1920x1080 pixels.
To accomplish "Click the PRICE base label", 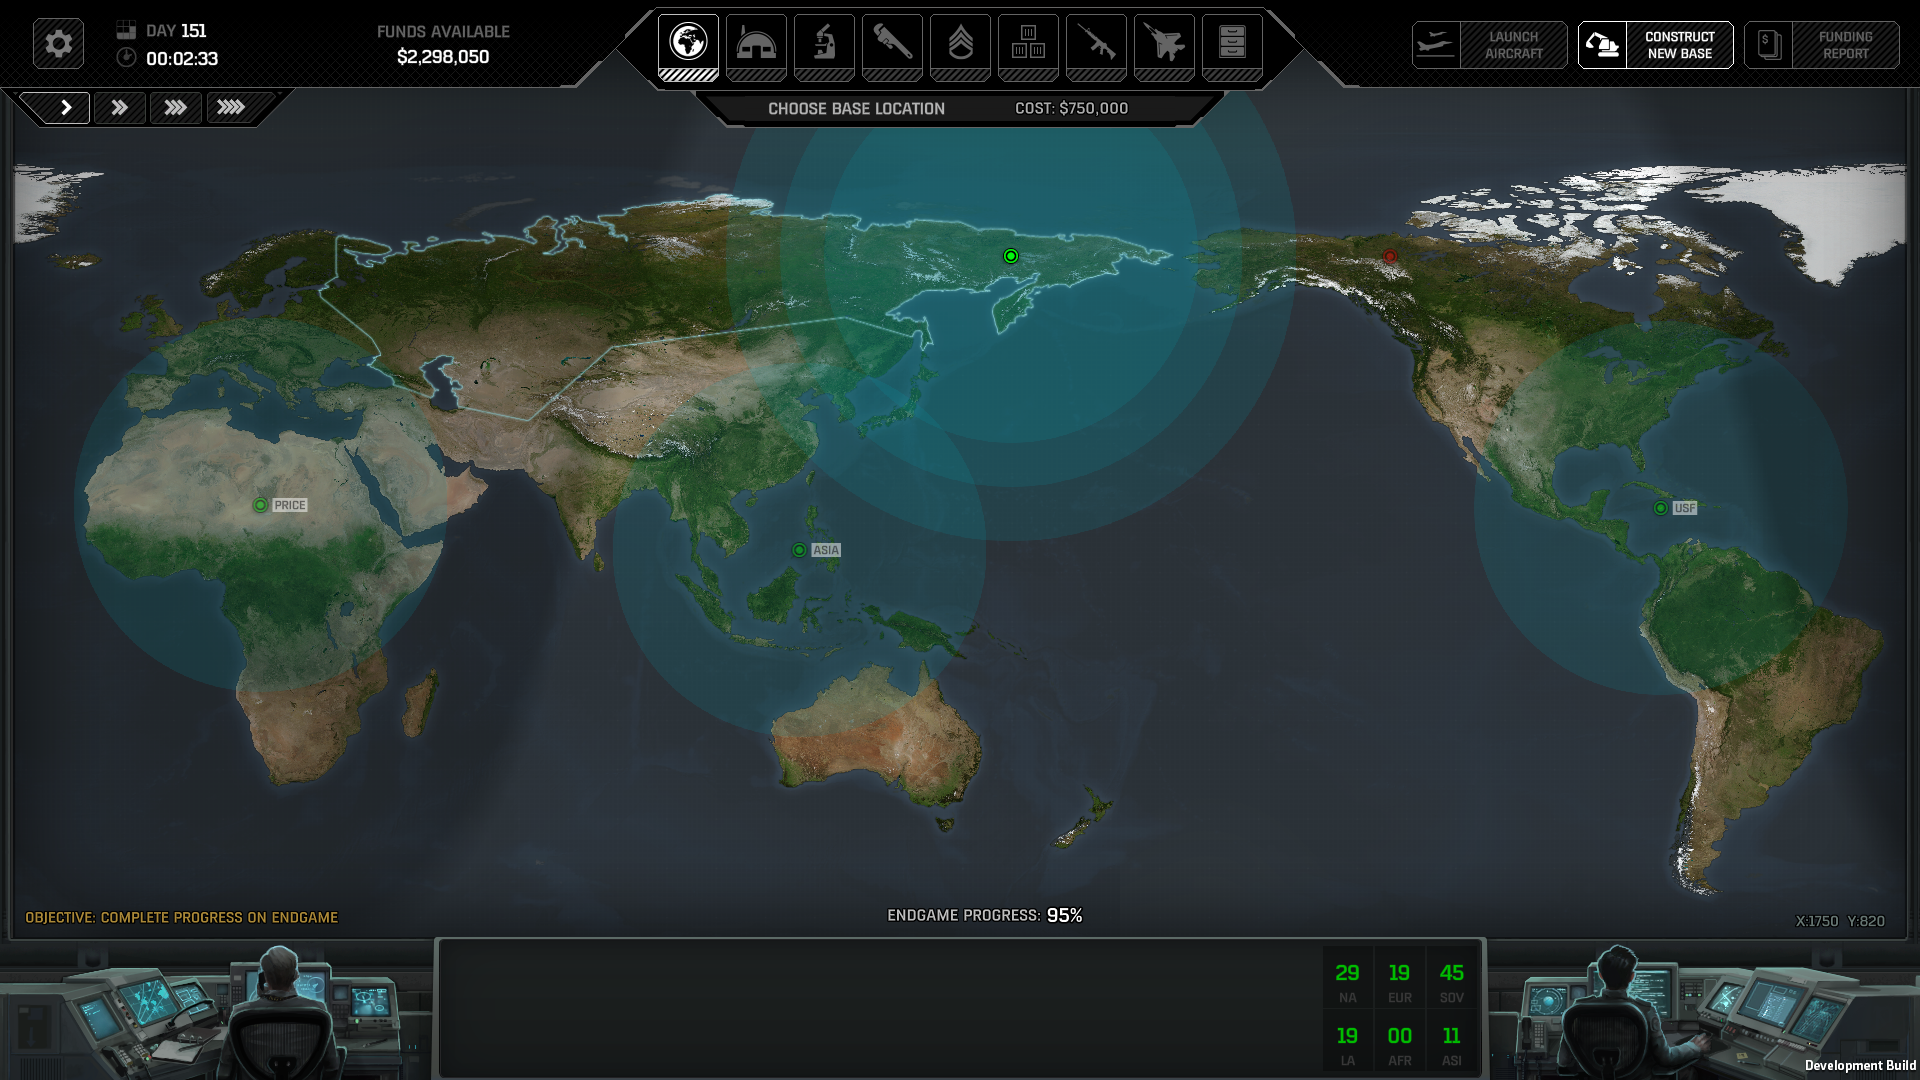I will (290, 505).
